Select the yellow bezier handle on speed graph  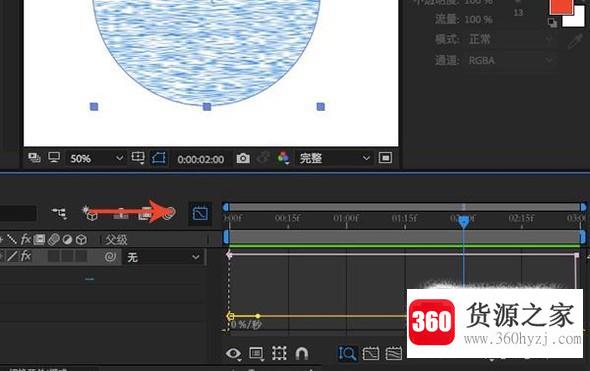point(258,316)
